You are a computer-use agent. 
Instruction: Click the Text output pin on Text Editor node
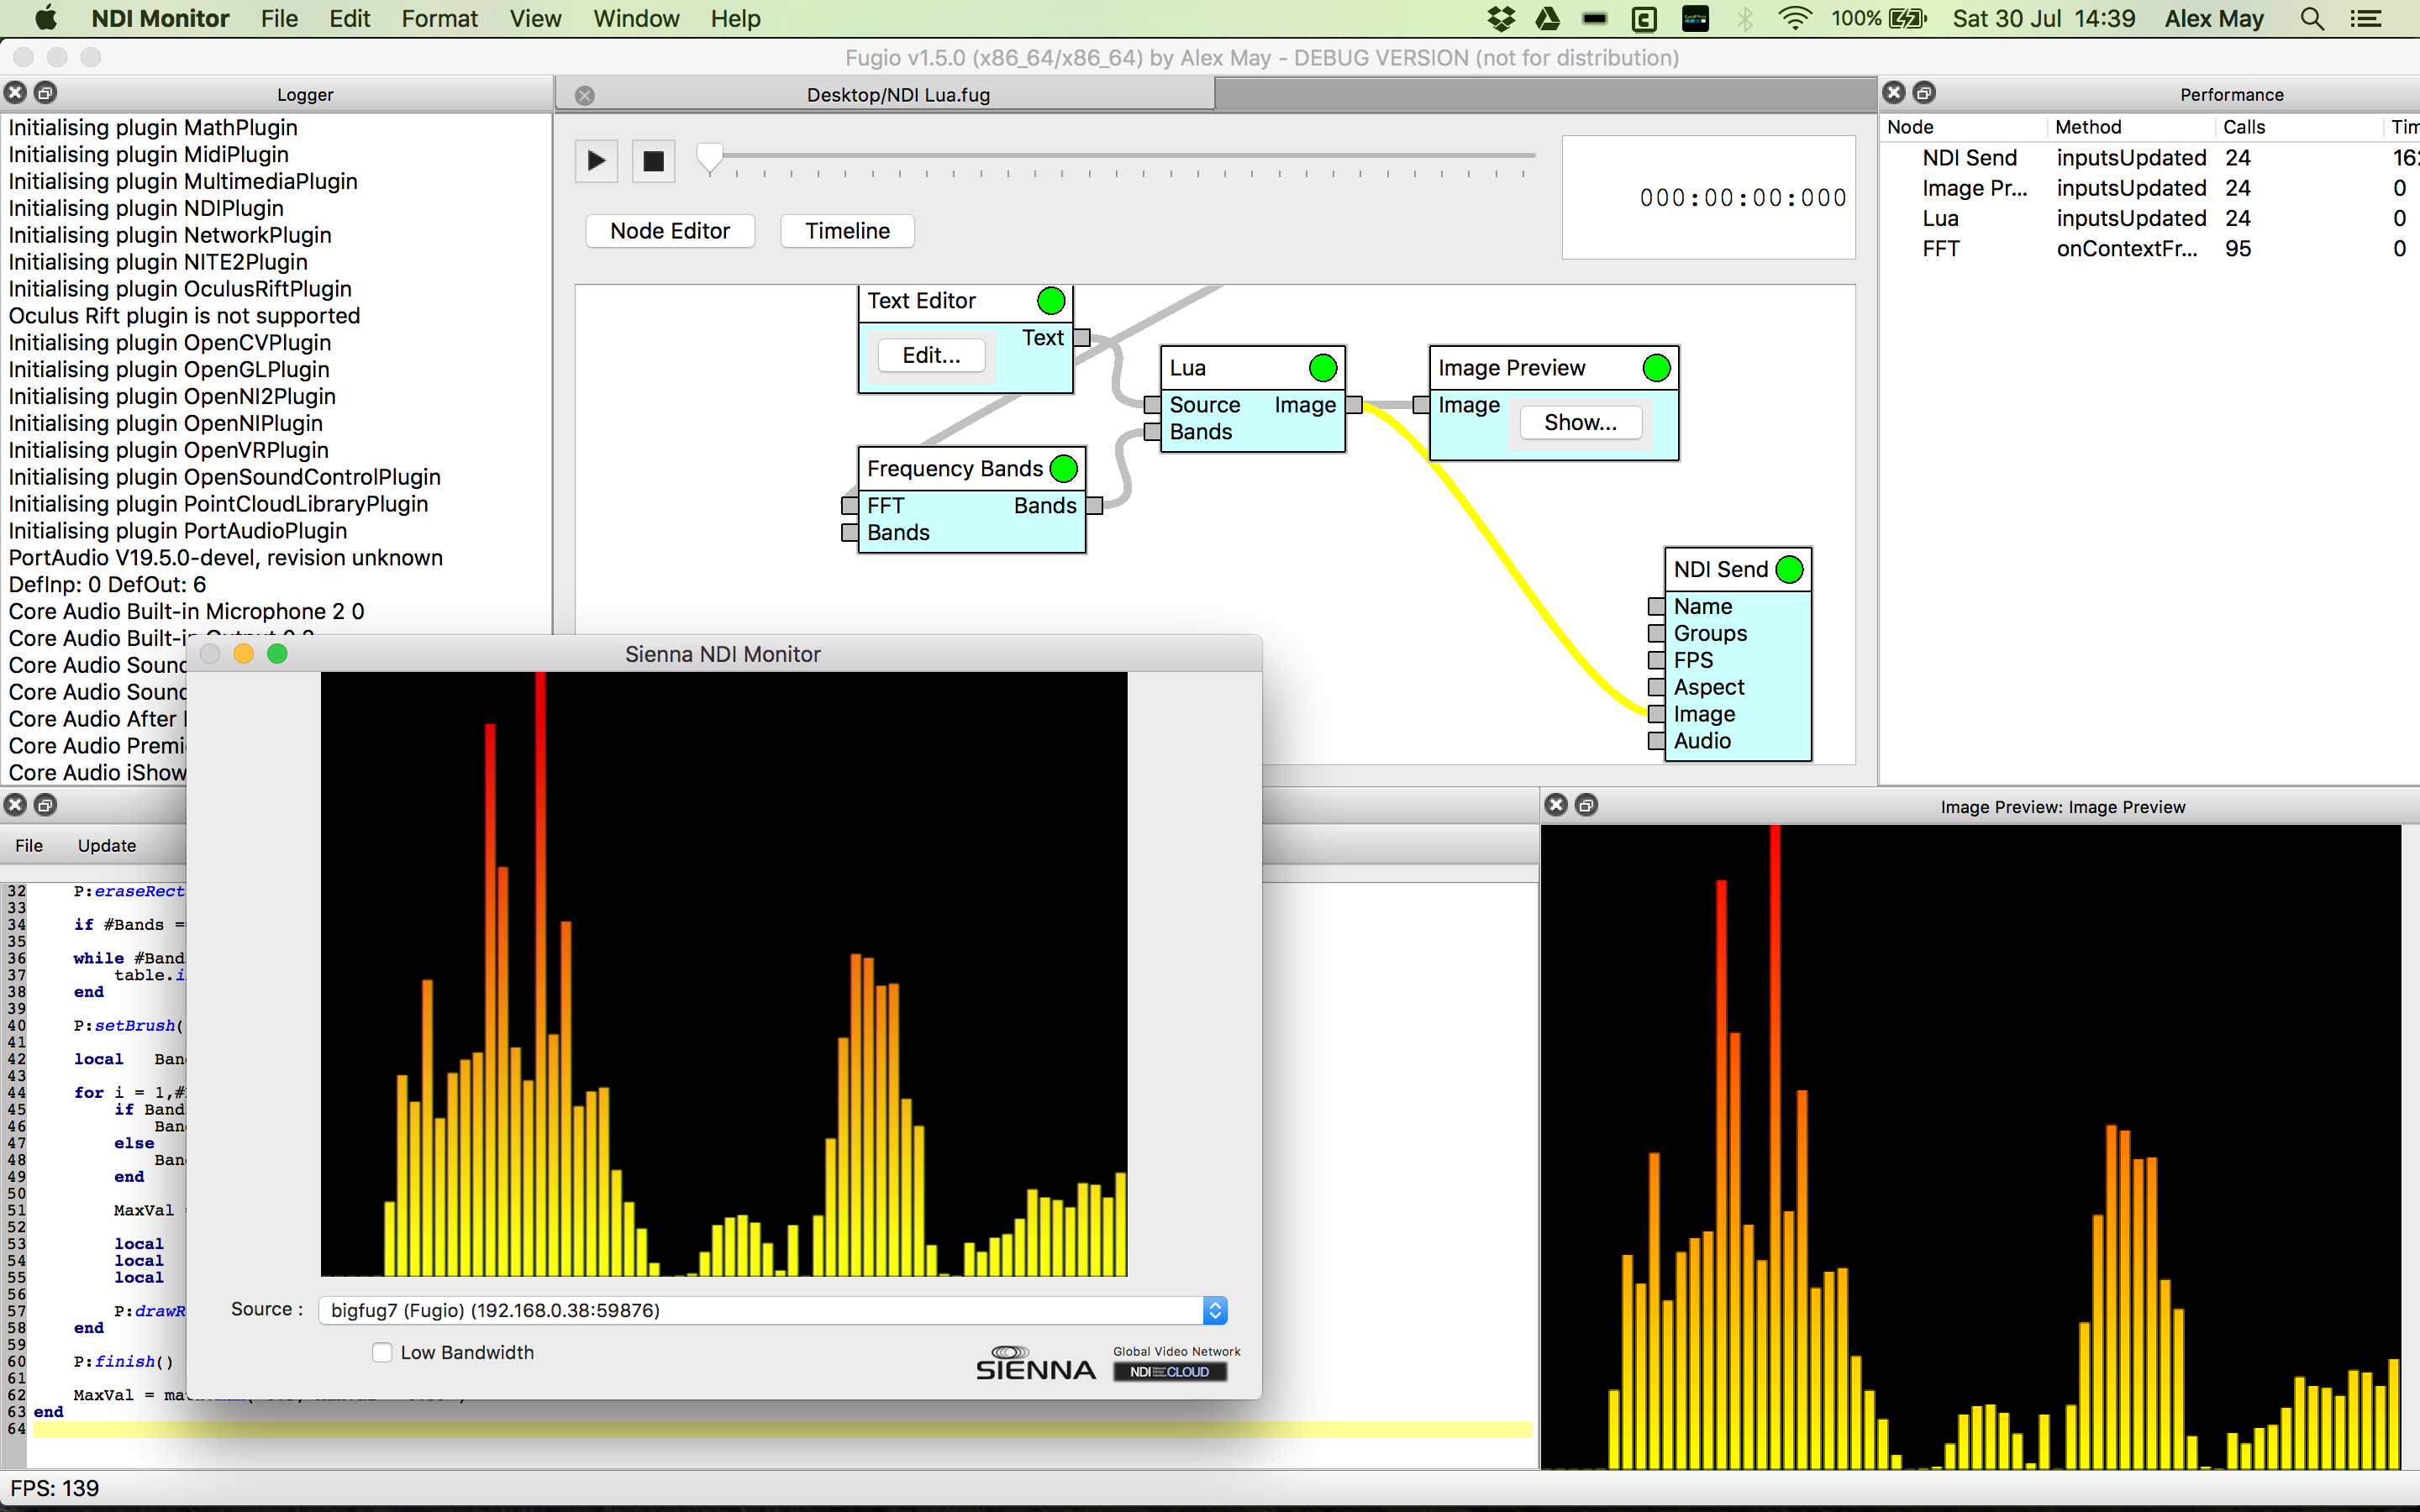coord(1081,338)
